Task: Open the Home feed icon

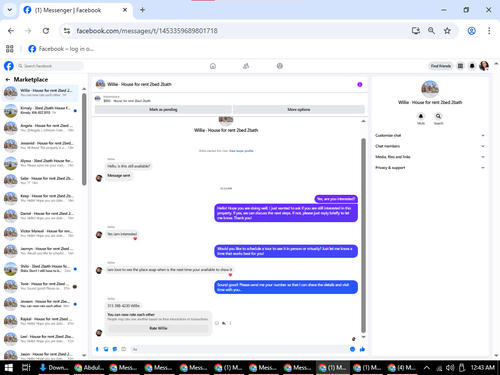Action: tap(213, 66)
